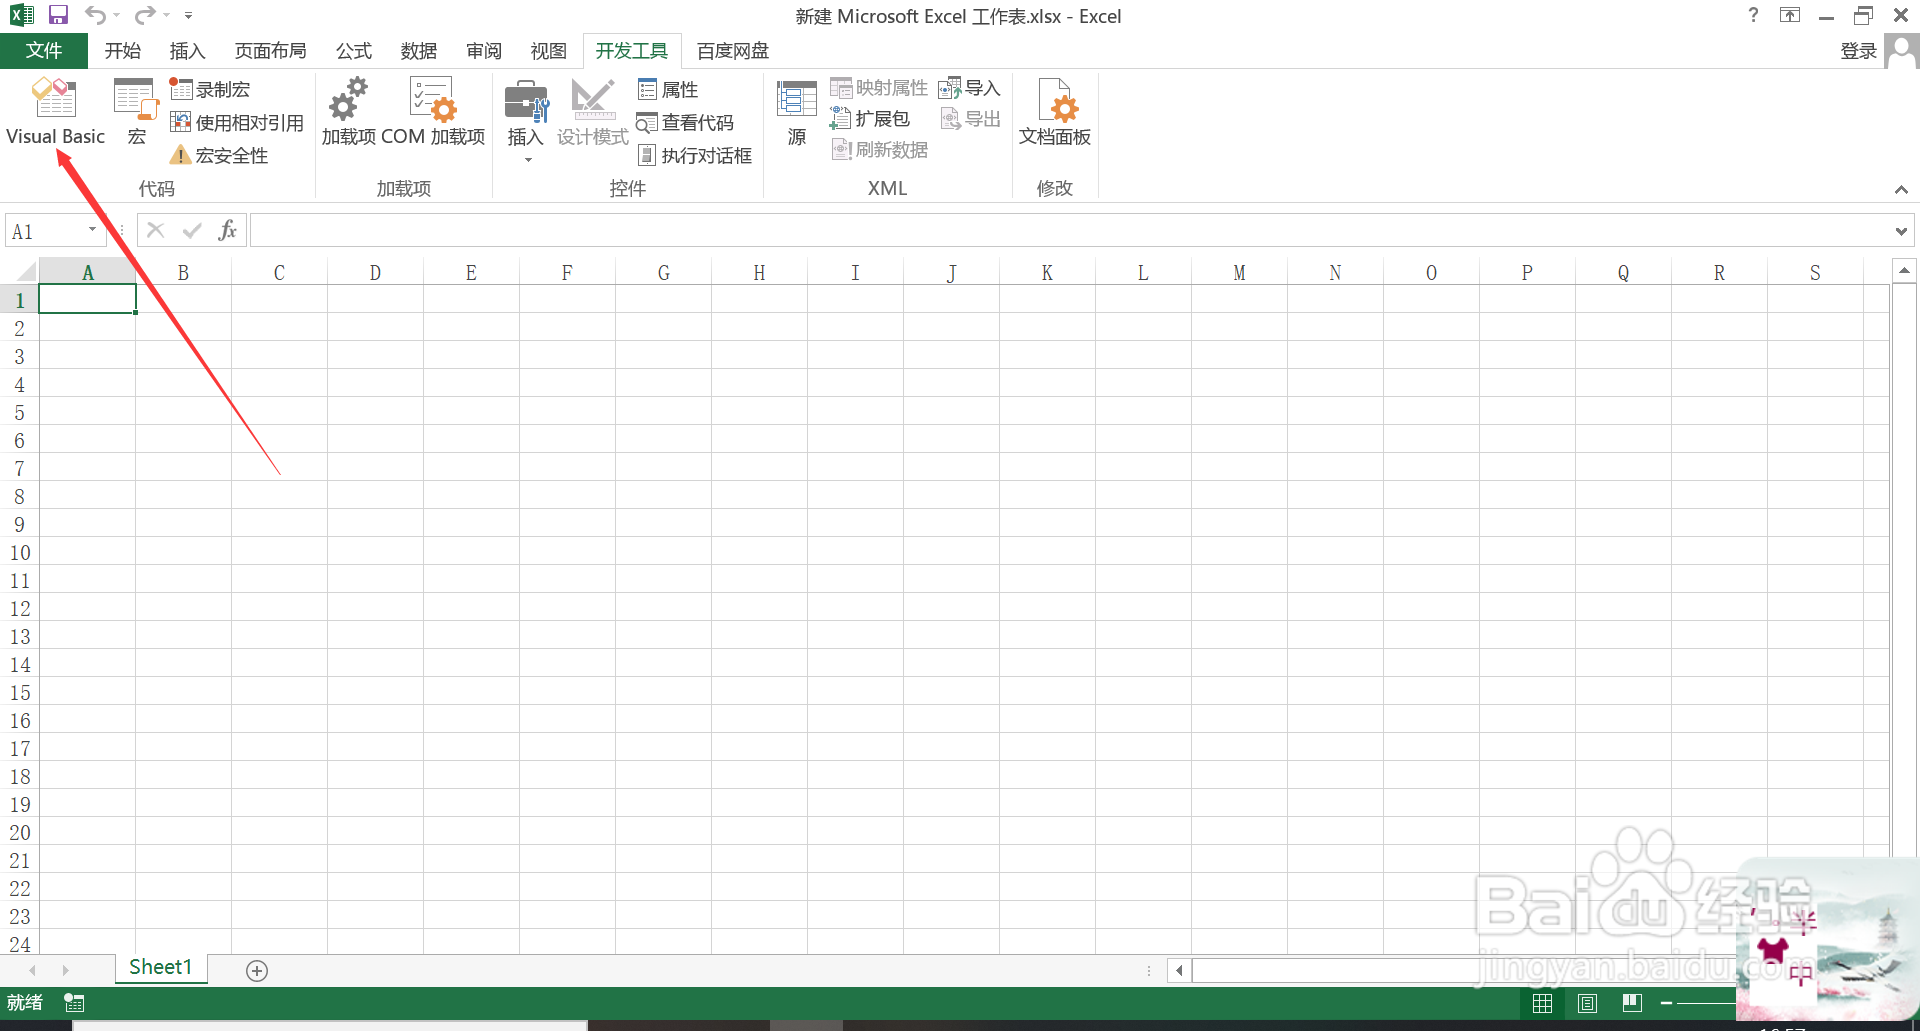1920x1031 pixels.
Task: Toggle 使用相对引用 relative references
Action: click(x=237, y=123)
